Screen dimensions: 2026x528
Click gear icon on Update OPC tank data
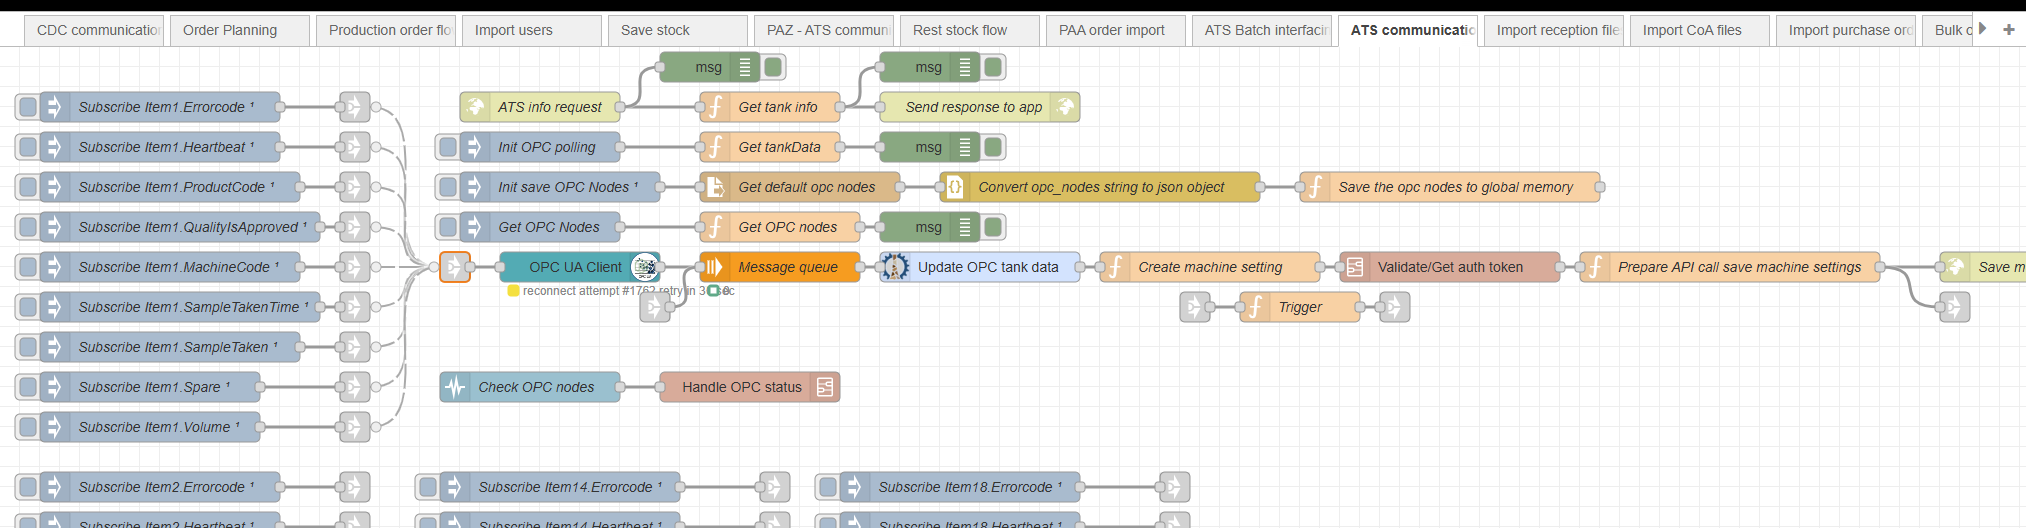click(895, 267)
